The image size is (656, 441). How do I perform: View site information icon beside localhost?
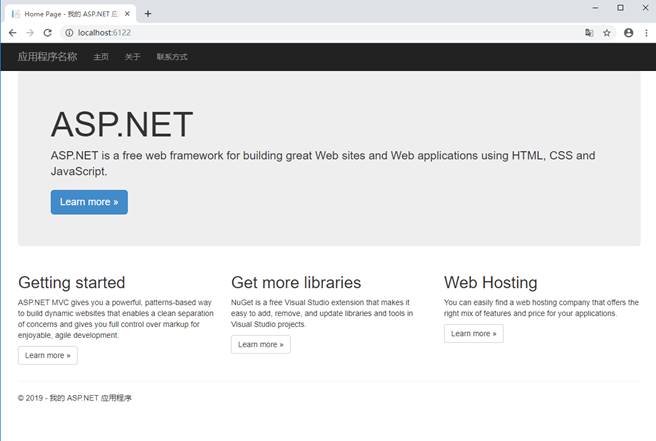tap(69, 33)
